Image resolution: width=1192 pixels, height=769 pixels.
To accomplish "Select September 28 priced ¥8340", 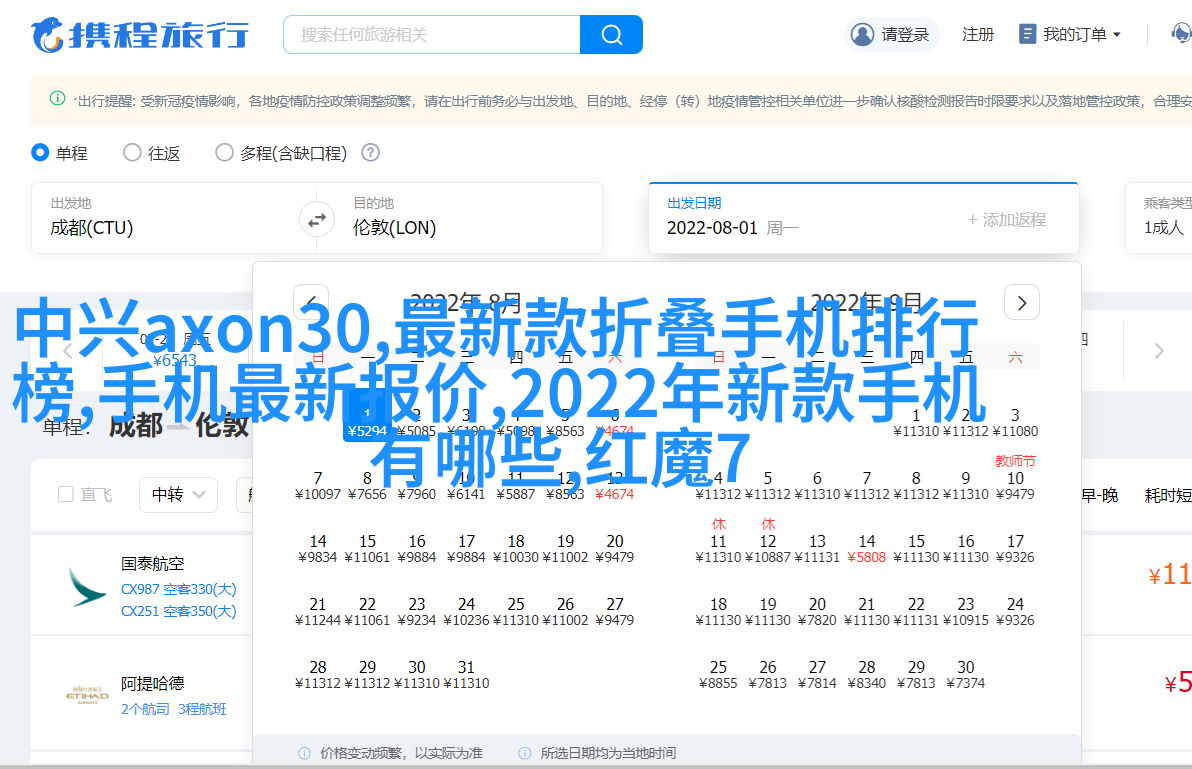I will tap(867, 675).
